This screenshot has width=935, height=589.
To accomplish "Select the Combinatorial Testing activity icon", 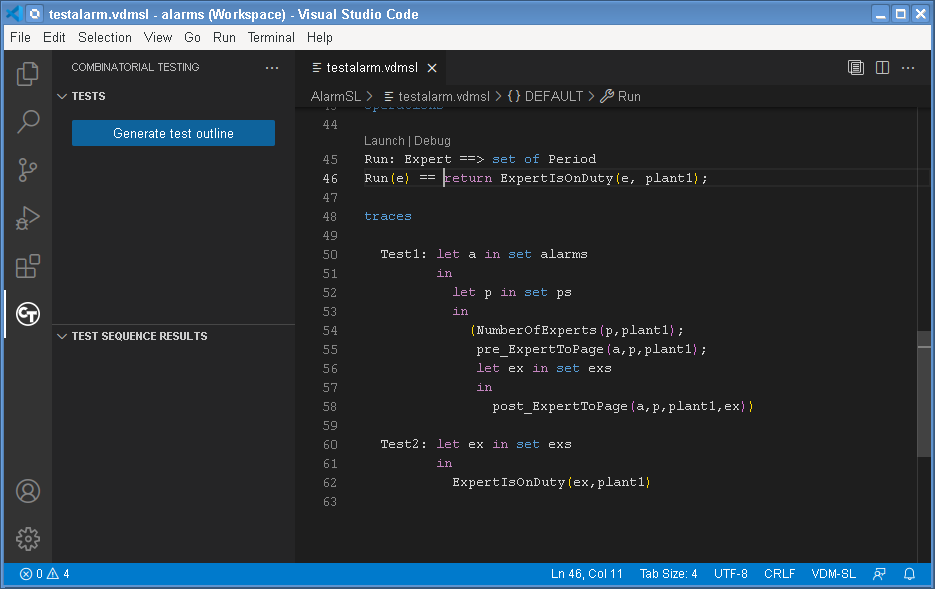I will 28,314.
